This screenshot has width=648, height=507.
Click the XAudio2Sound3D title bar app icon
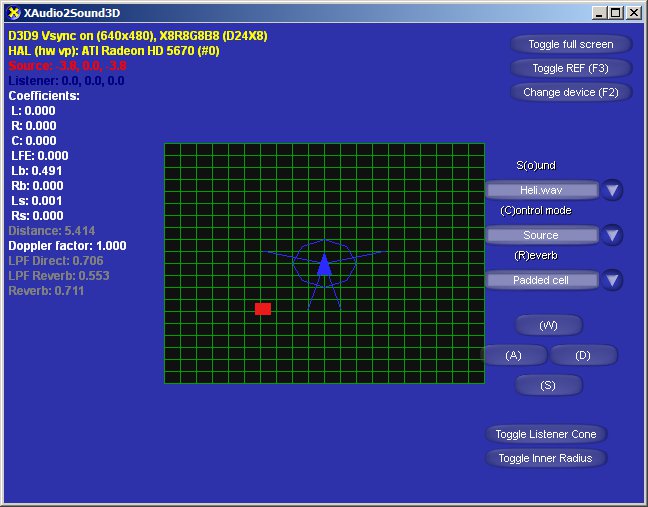coord(13,13)
